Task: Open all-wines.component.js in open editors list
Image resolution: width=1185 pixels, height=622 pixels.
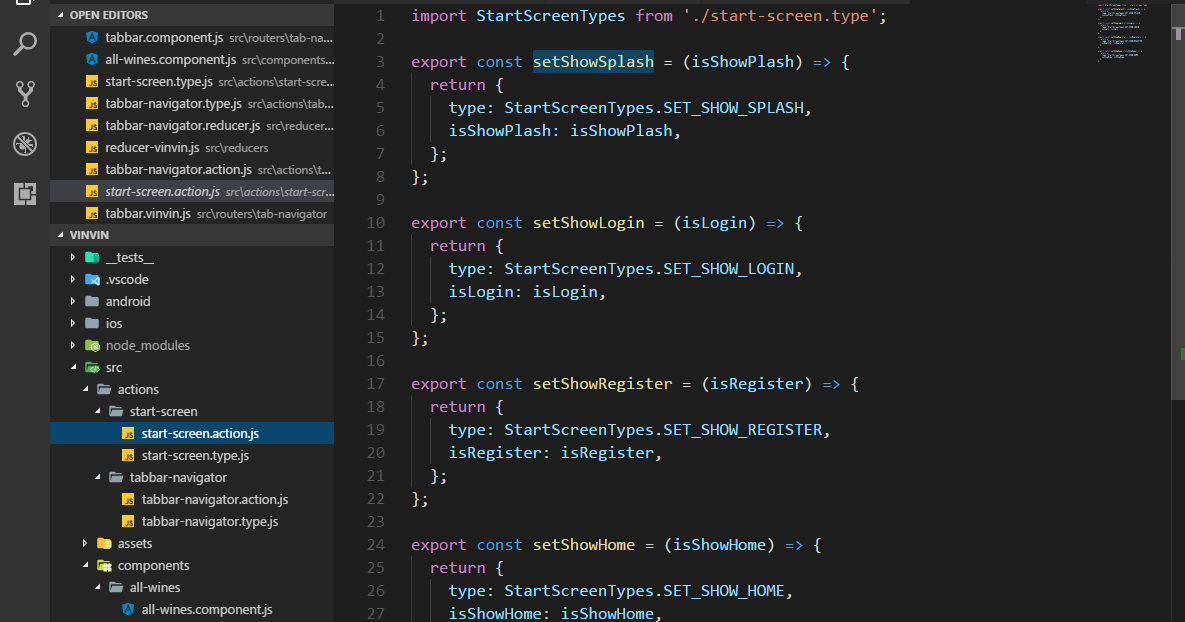Action: pyautogui.click(x=192, y=59)
